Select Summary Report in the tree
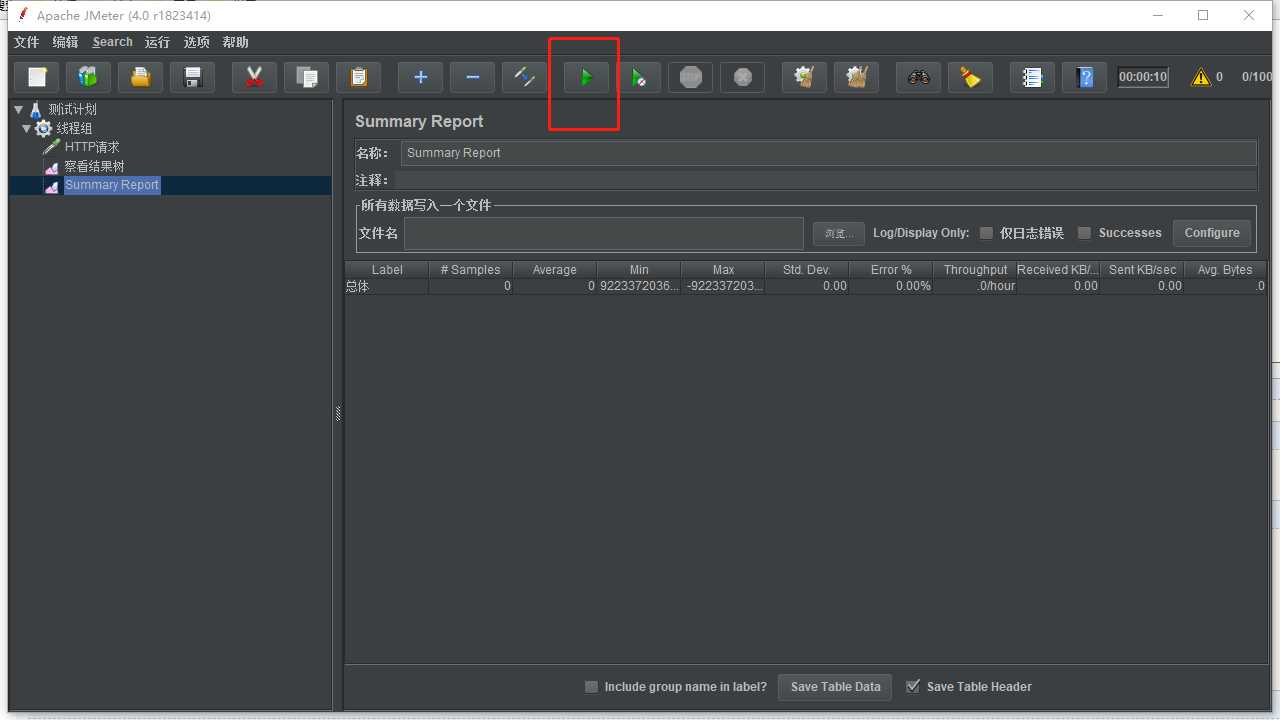 coord(112,185)
